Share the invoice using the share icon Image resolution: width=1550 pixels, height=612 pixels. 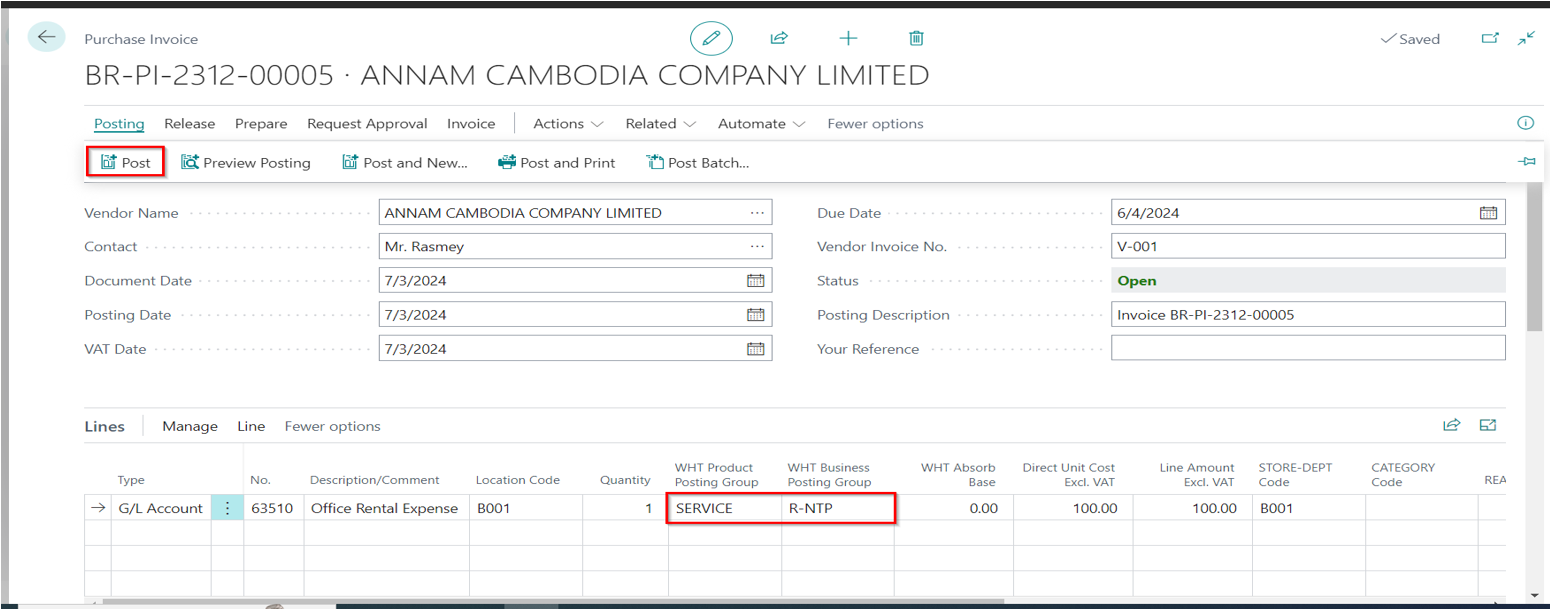click(x=779, y=39)
